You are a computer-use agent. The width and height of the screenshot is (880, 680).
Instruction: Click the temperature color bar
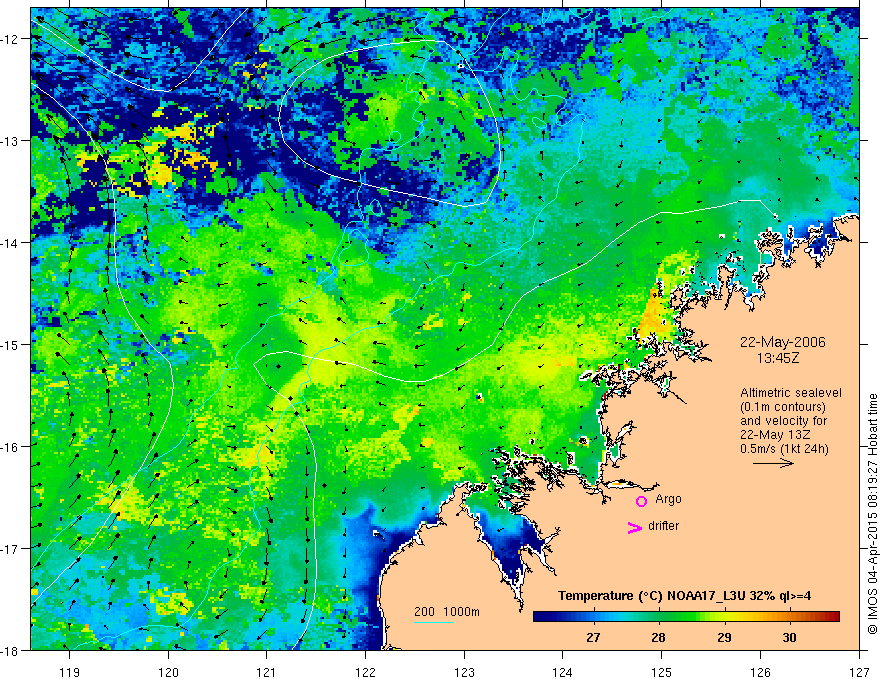[x=686, y=617]
